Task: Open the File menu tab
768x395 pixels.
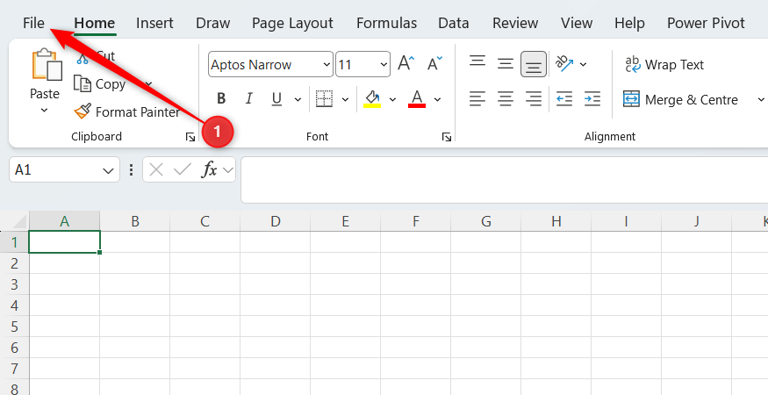Action: coord(33,23)
